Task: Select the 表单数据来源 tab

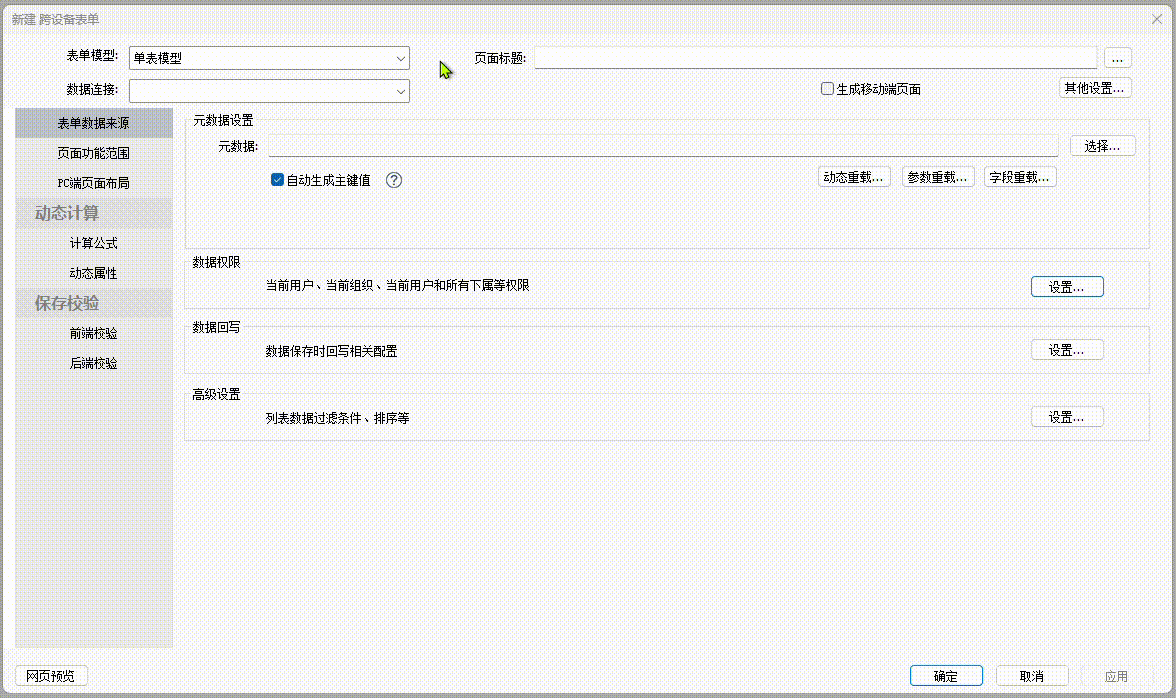Action: (93, 123)
